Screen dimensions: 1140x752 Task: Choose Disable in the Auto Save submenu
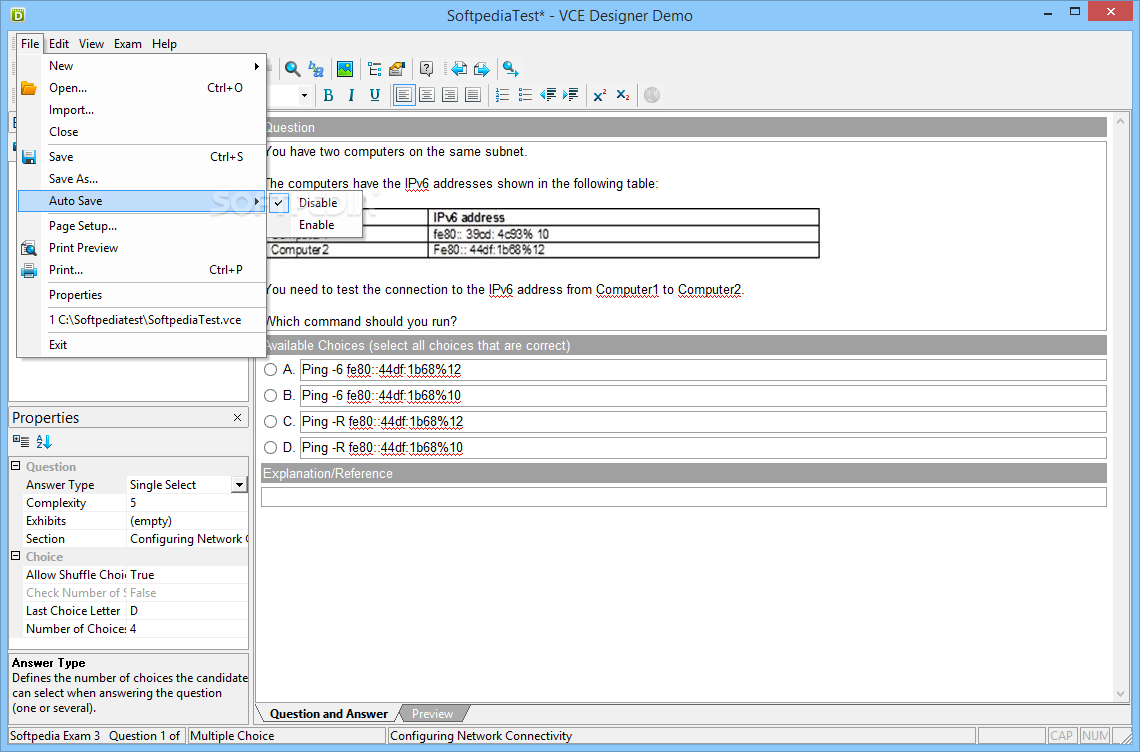(x=315, y=203)
